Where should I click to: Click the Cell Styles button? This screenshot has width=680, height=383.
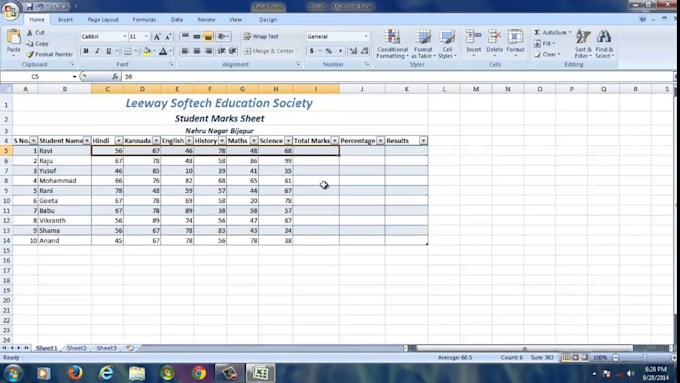coord(447,43)
